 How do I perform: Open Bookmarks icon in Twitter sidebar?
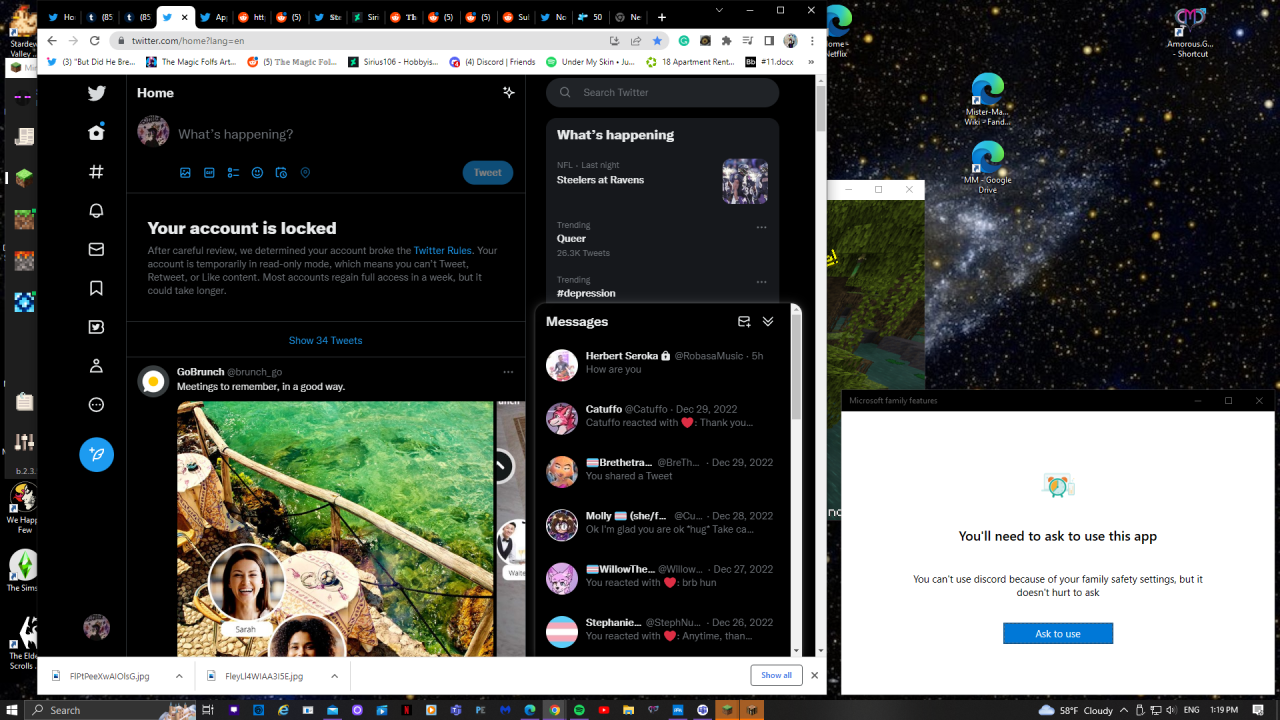click(x=96, y=288)
